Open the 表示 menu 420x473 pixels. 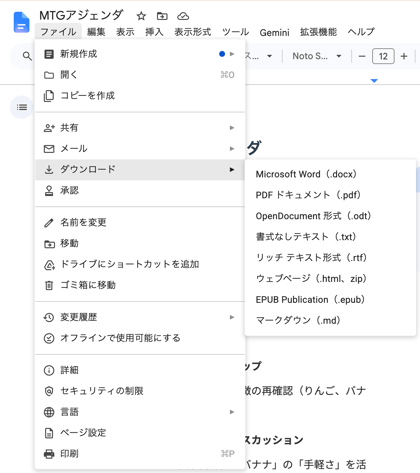pyautogui.click(x=125, y=32)
